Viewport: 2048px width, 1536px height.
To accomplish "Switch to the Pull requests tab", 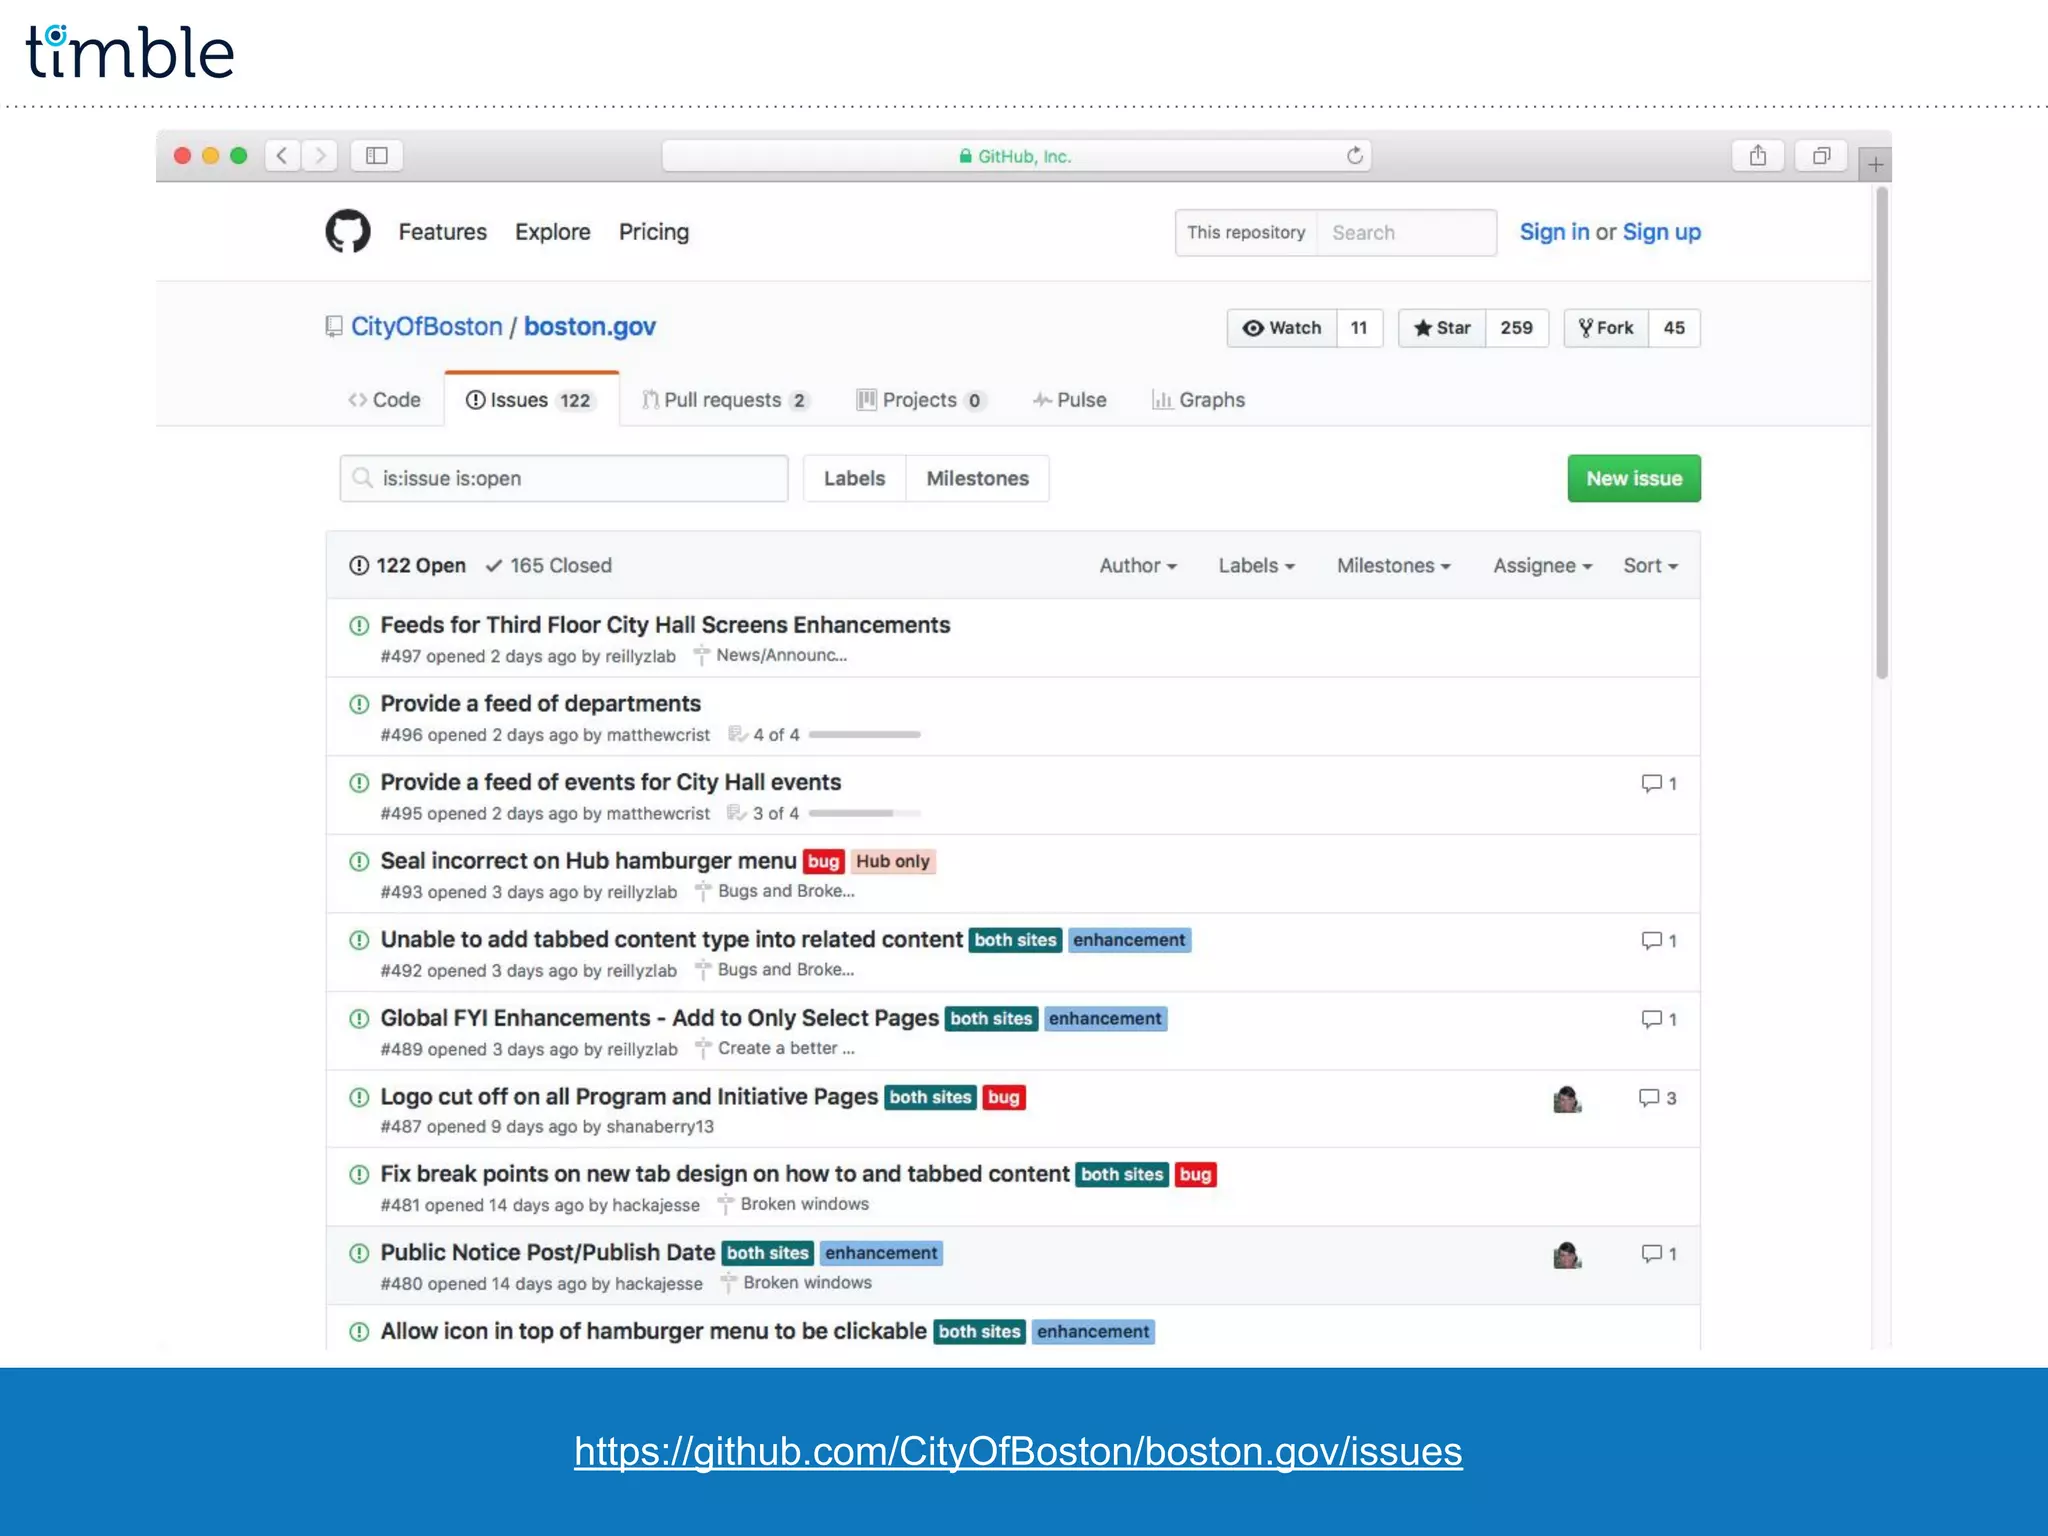I will 723,400.
